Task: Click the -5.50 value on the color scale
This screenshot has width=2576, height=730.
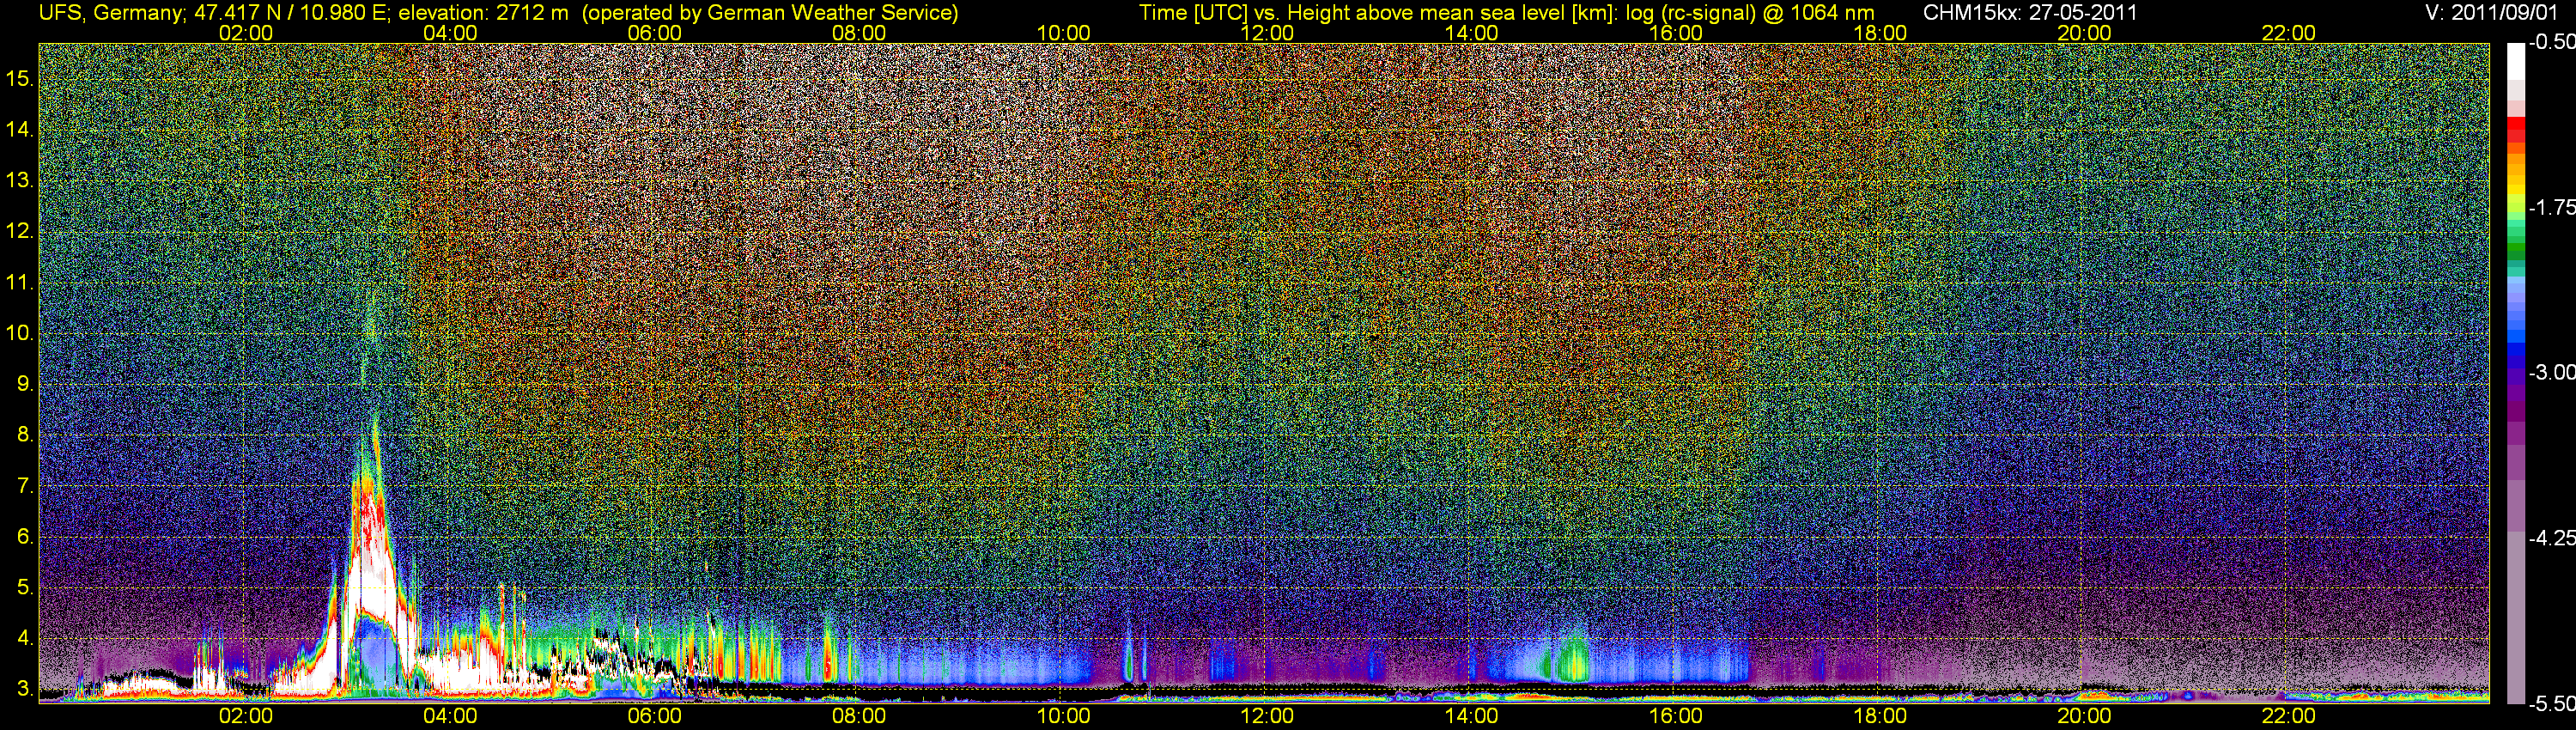Action: pos(2551,704)
